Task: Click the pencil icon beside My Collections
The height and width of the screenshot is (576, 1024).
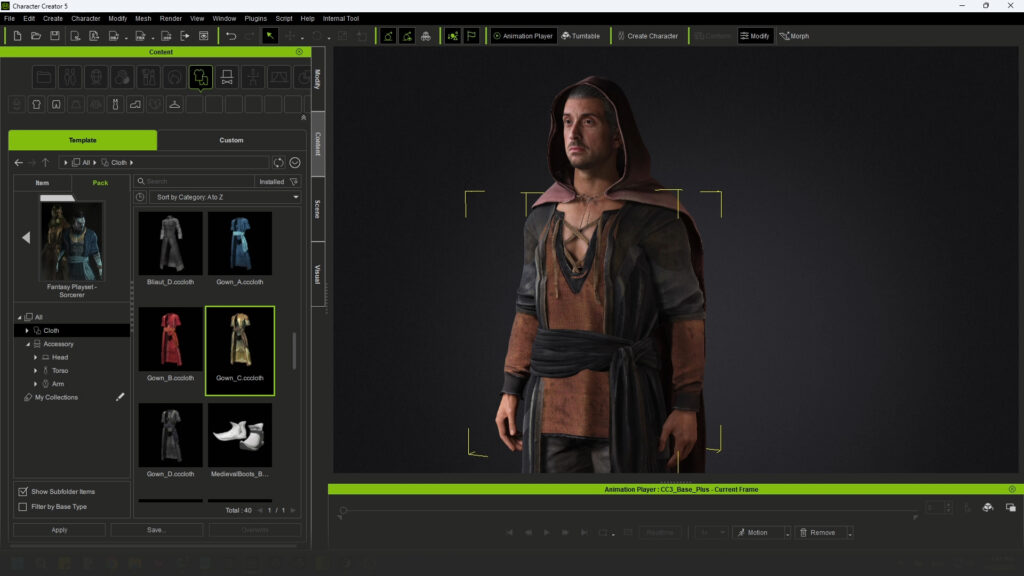Action: [x=120, y=397]
